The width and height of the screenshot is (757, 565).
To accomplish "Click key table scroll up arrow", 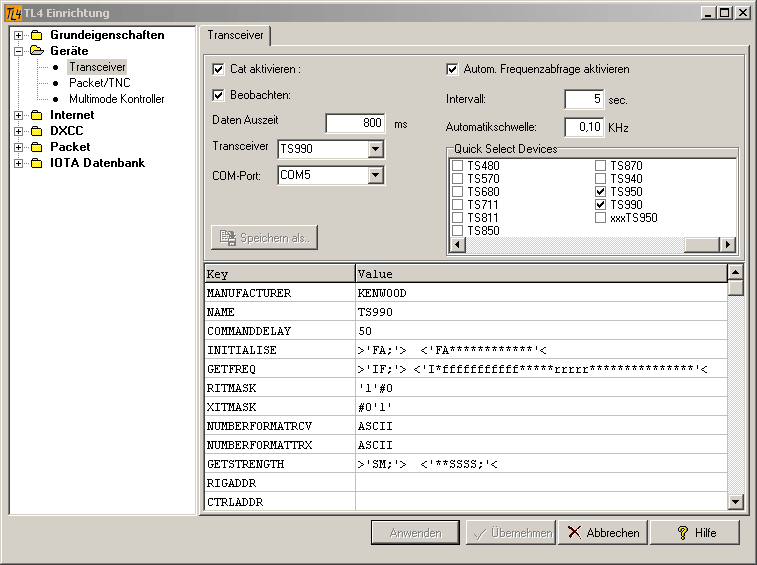I will [735, 272].
